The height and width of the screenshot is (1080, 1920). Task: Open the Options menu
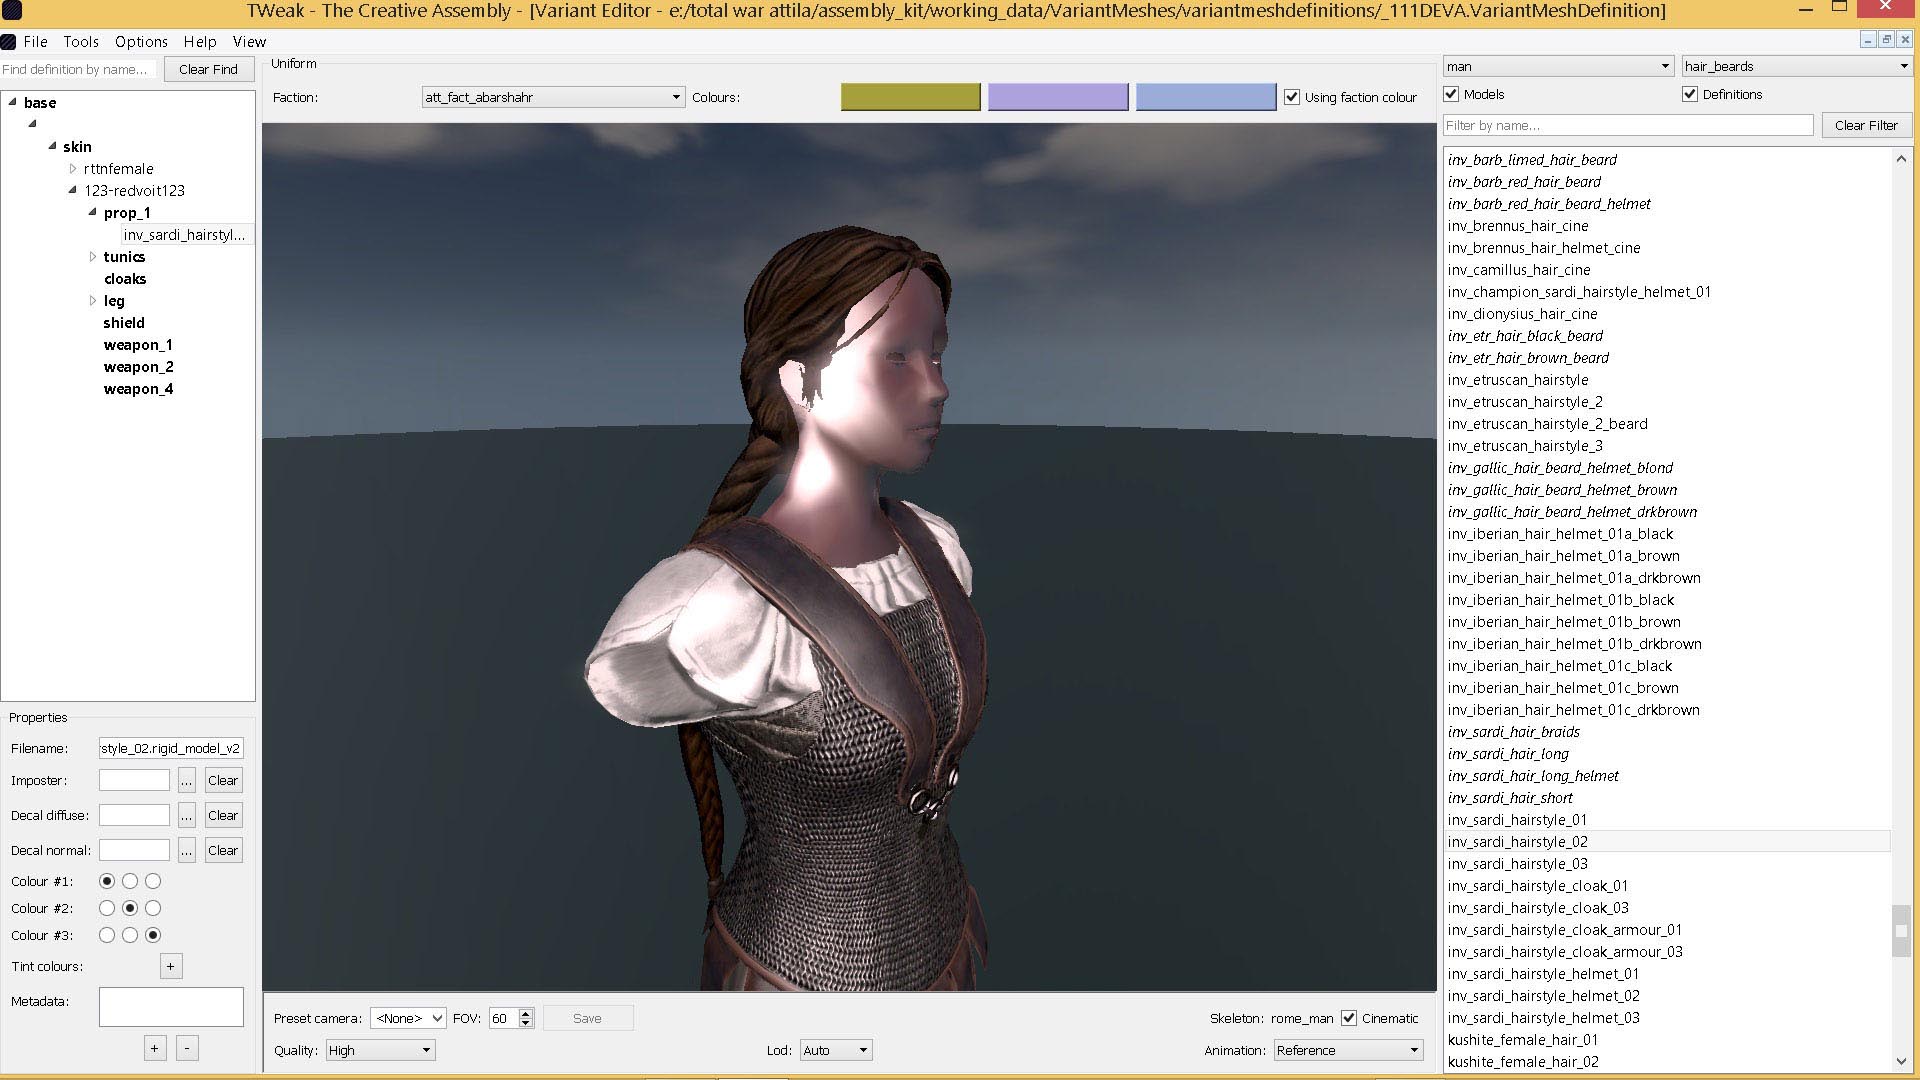click(141, 42)
